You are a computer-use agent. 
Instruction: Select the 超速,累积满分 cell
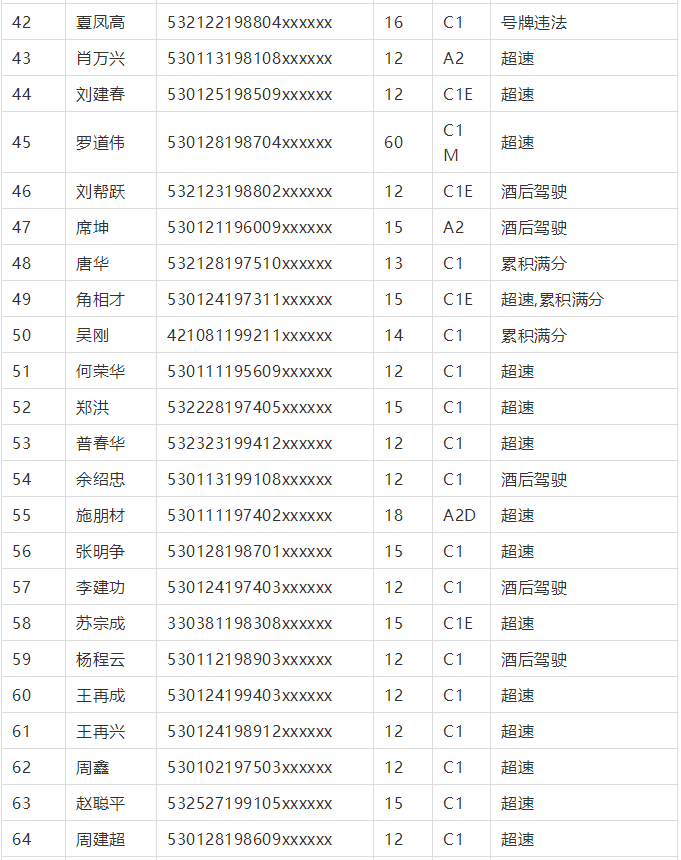[552, 299]
